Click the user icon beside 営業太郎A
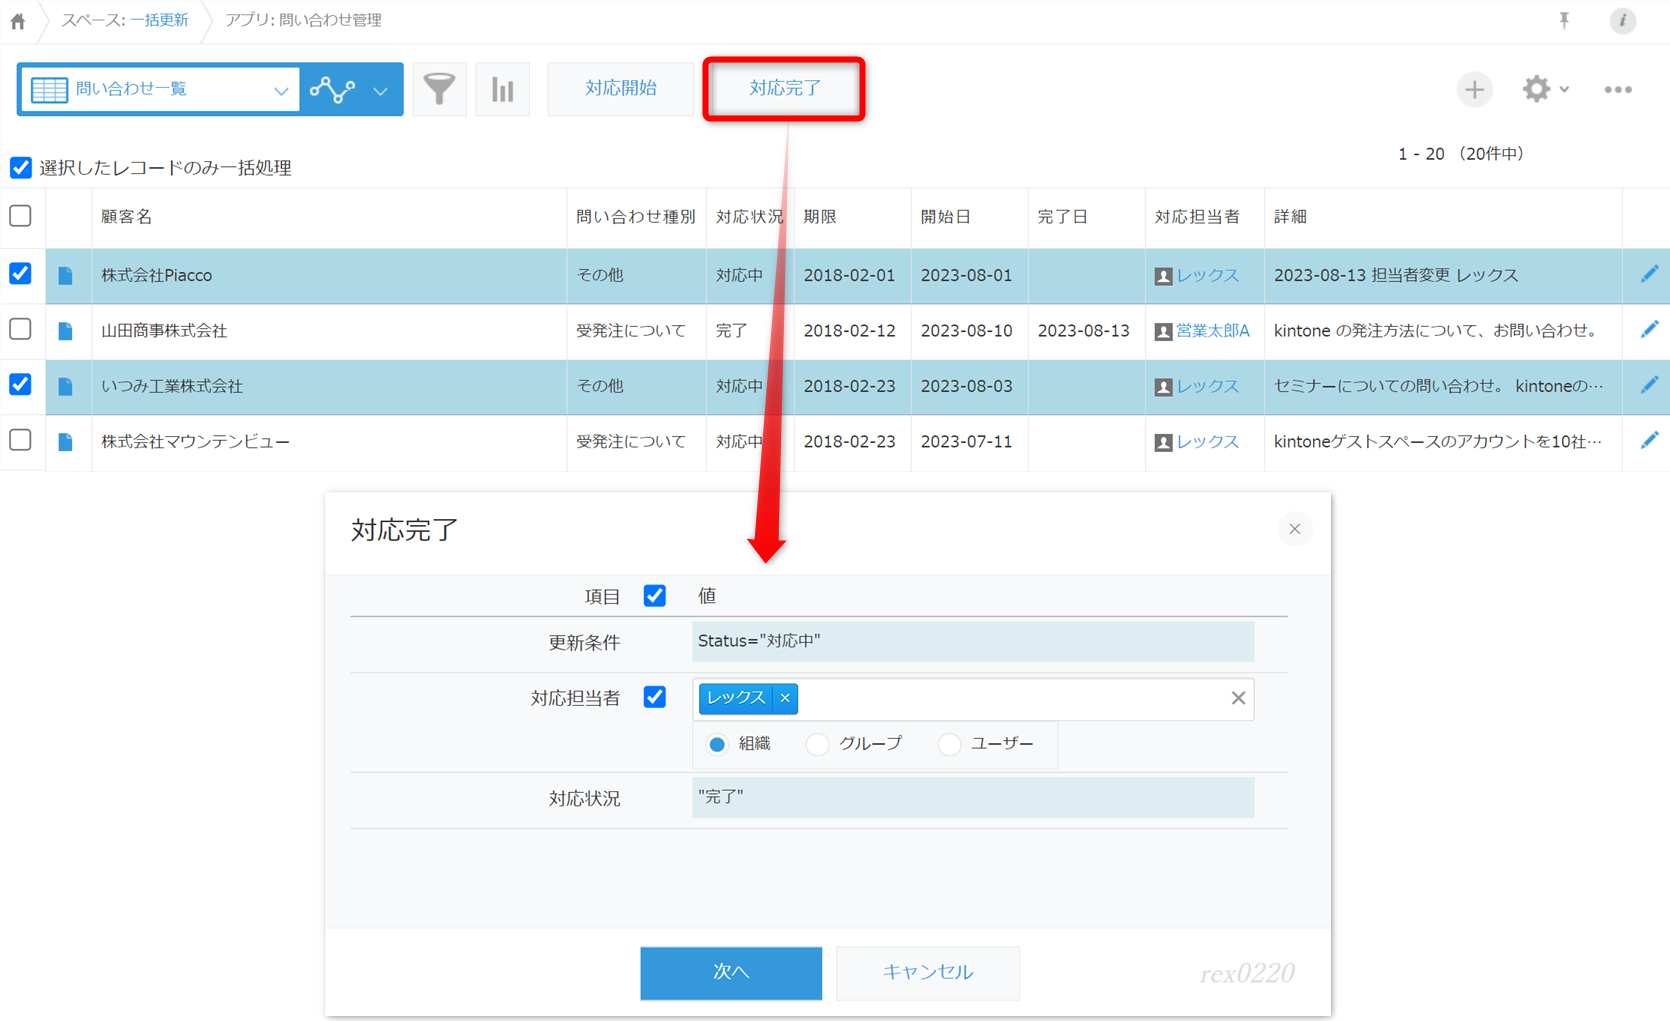The image size is (1670, 1021). pyautogui.click(x=1163, y=331)
